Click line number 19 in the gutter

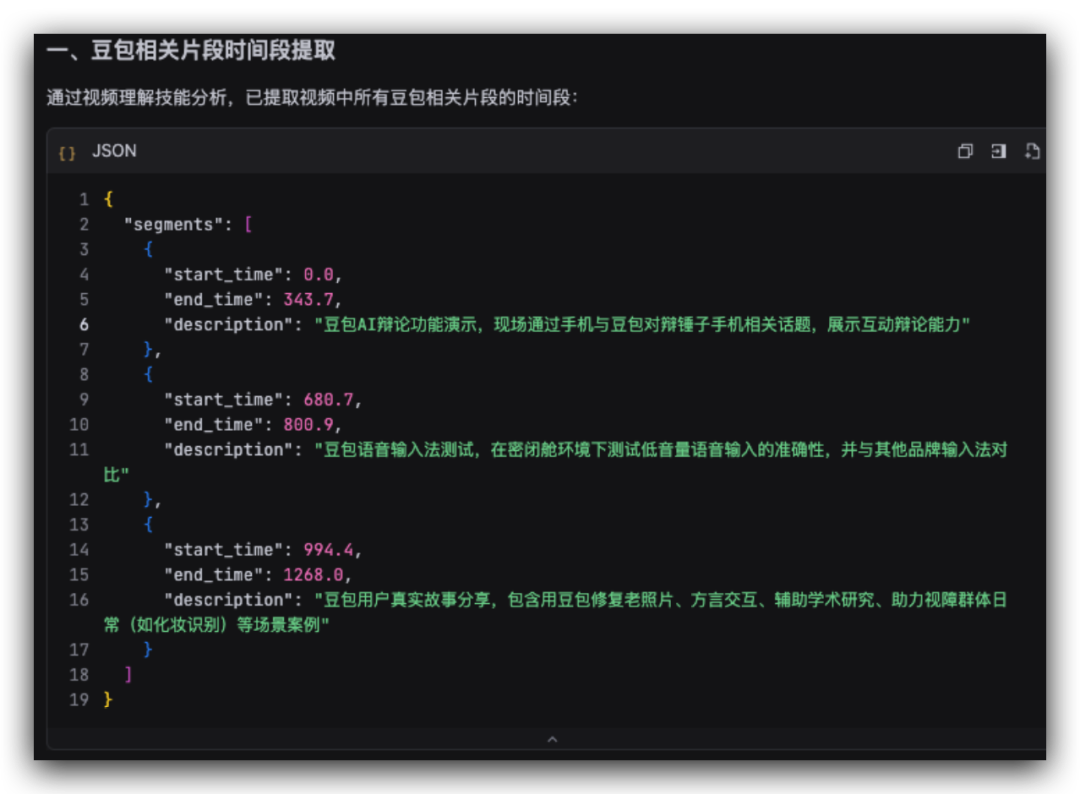pos(80,699)
